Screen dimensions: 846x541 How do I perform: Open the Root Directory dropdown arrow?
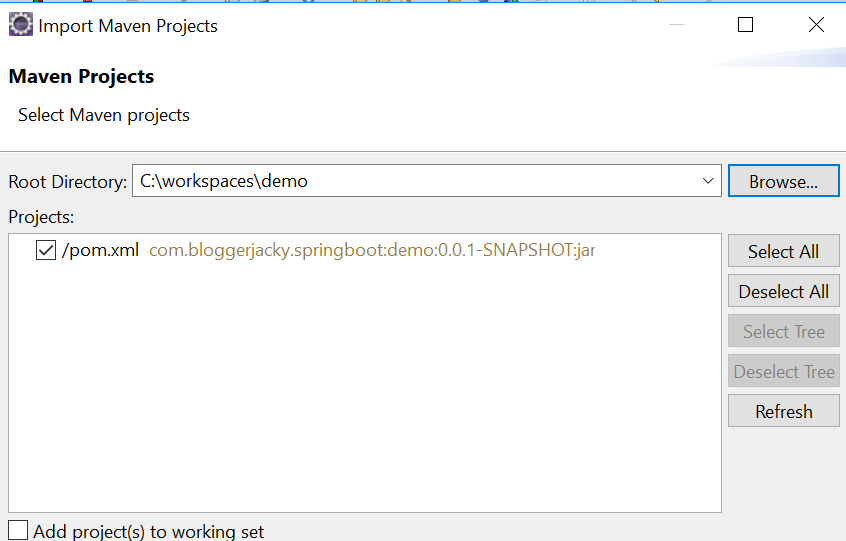(x=708, y=182)
